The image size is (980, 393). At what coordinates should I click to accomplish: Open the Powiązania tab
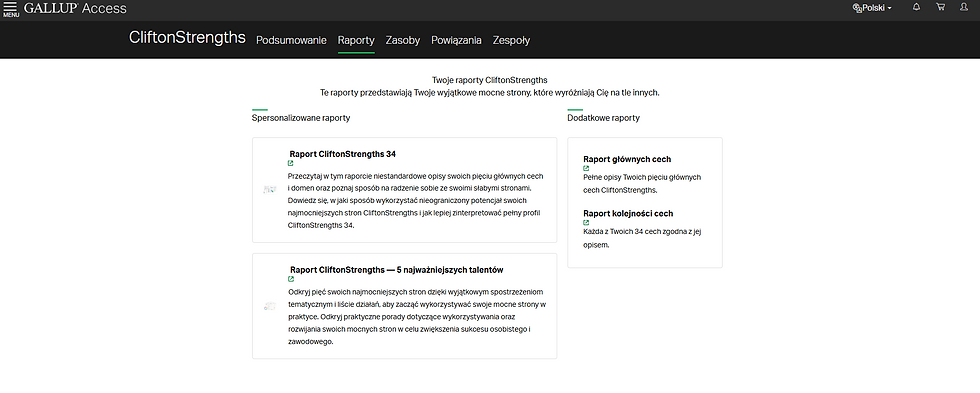tap(456, 41)
